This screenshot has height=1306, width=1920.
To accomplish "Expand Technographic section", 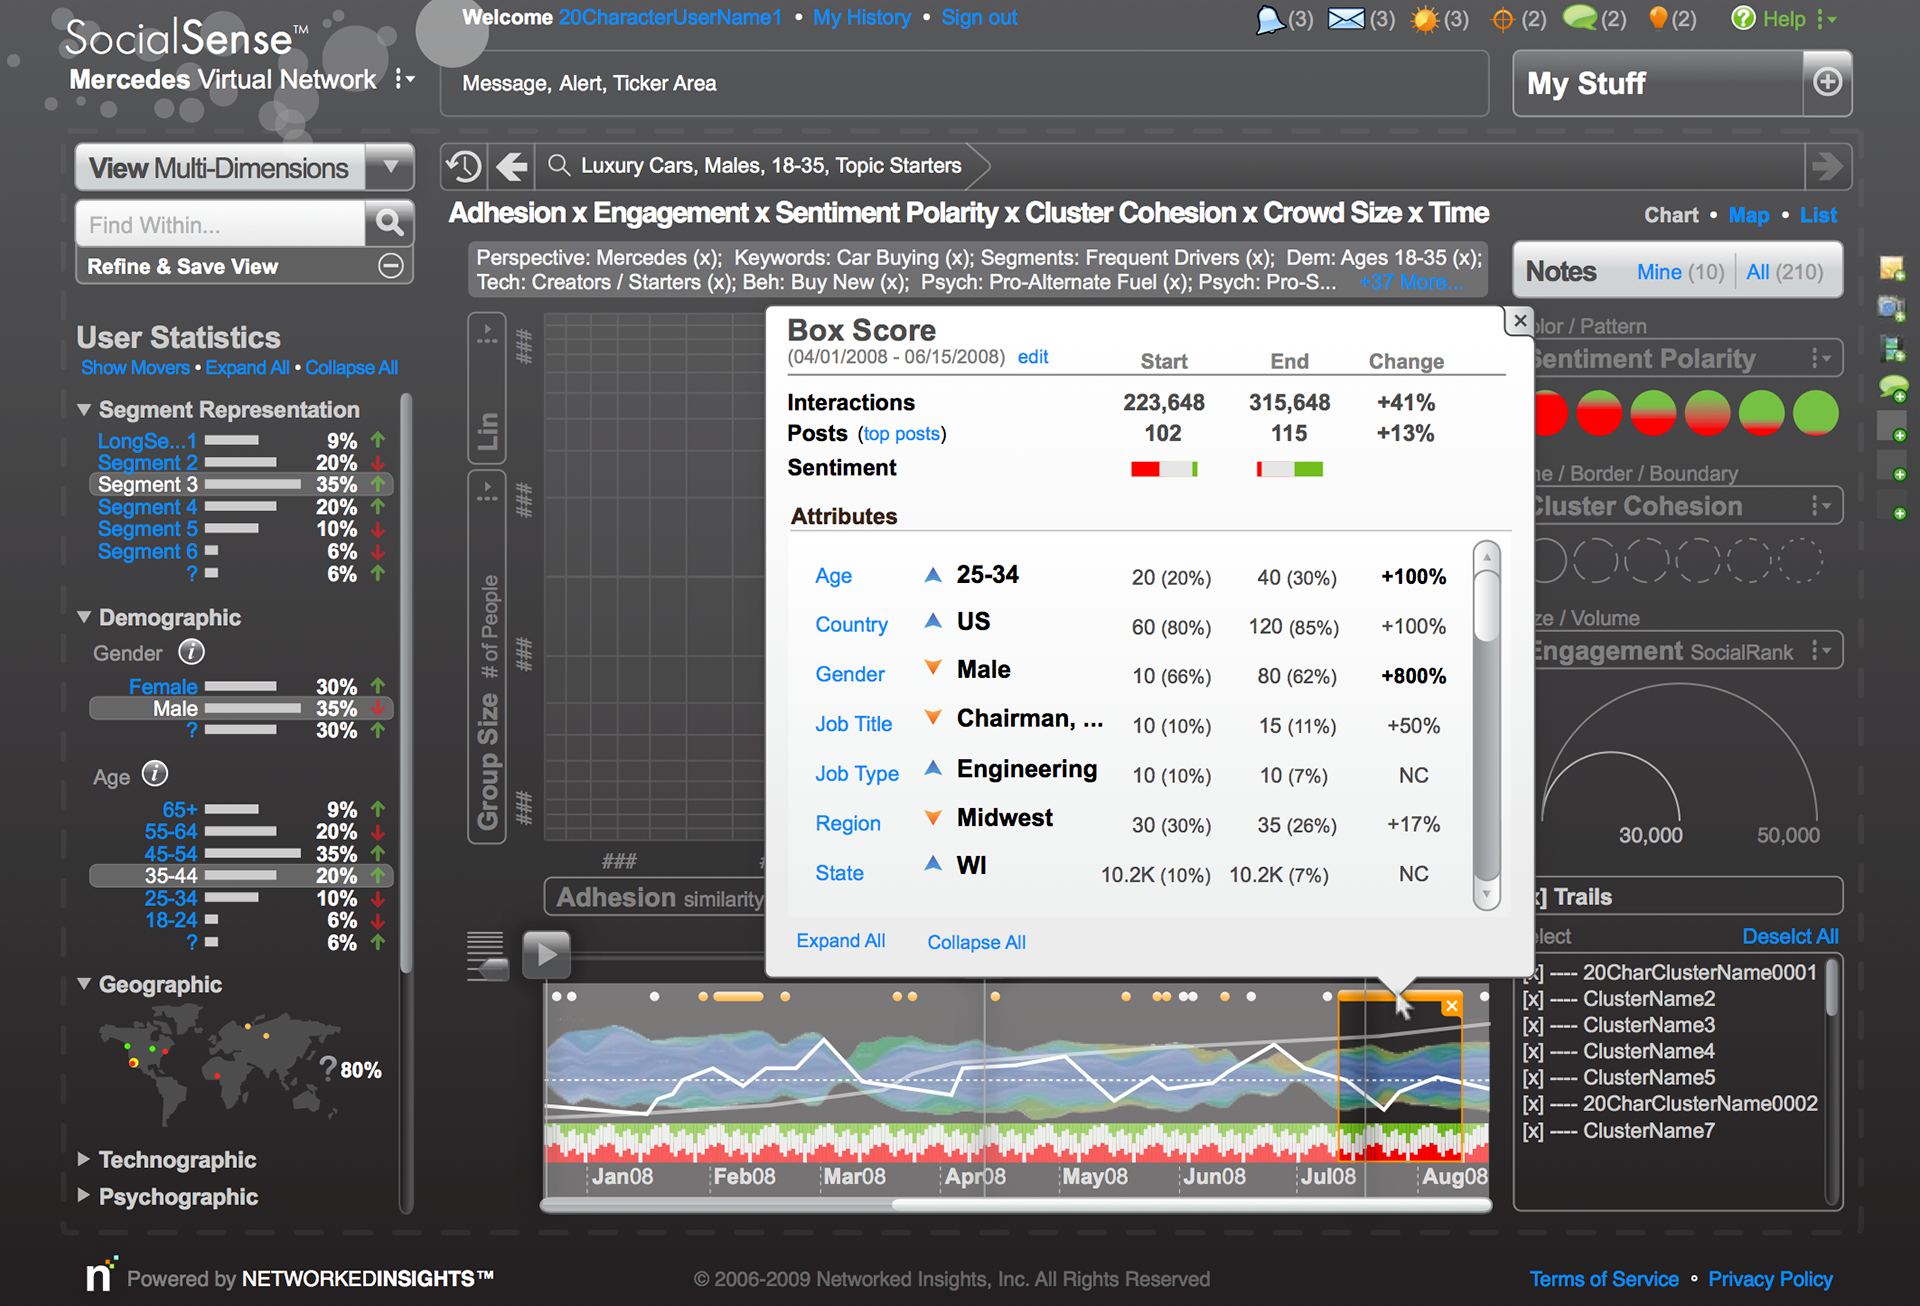I will click(x=84, y=1159).
